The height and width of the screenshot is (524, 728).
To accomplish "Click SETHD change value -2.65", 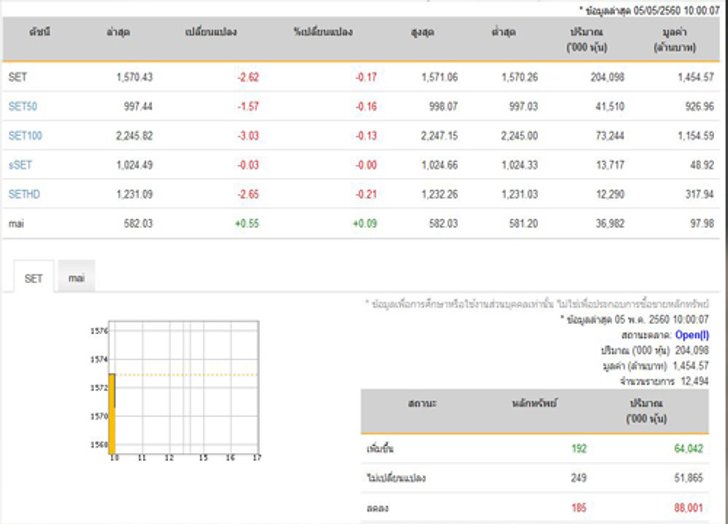I will (x=248, y=194).
